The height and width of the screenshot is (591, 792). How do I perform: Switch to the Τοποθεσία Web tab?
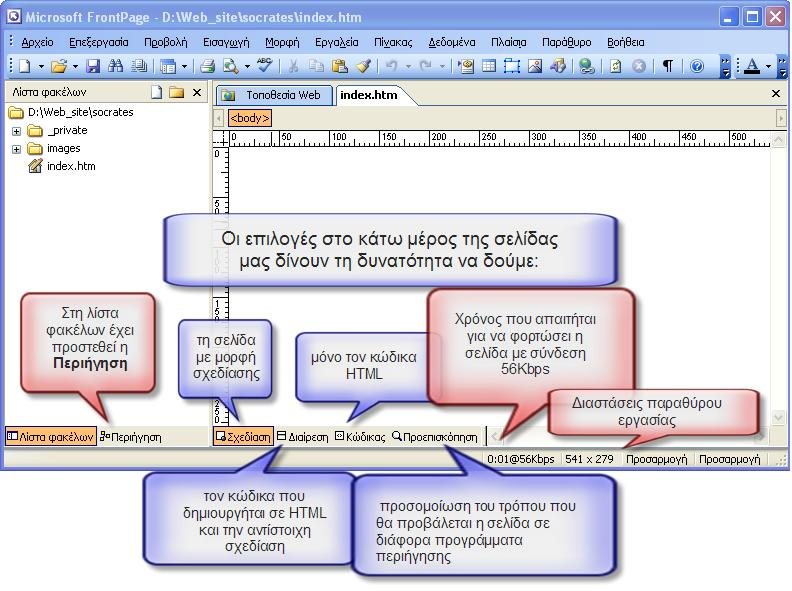(x=274, y=95)
